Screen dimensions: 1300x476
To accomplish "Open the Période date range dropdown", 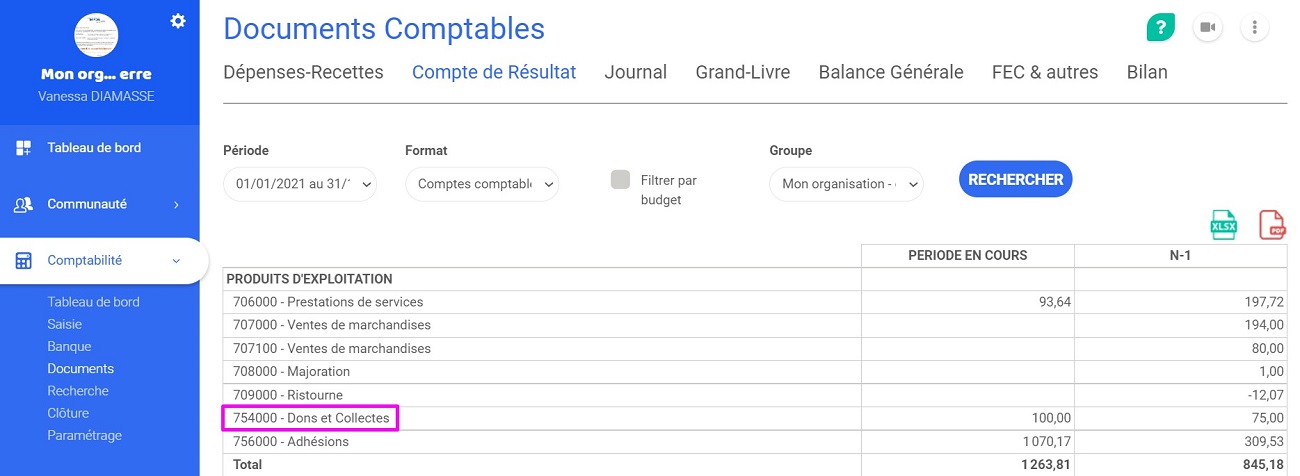I will click(x=300, y=184).
